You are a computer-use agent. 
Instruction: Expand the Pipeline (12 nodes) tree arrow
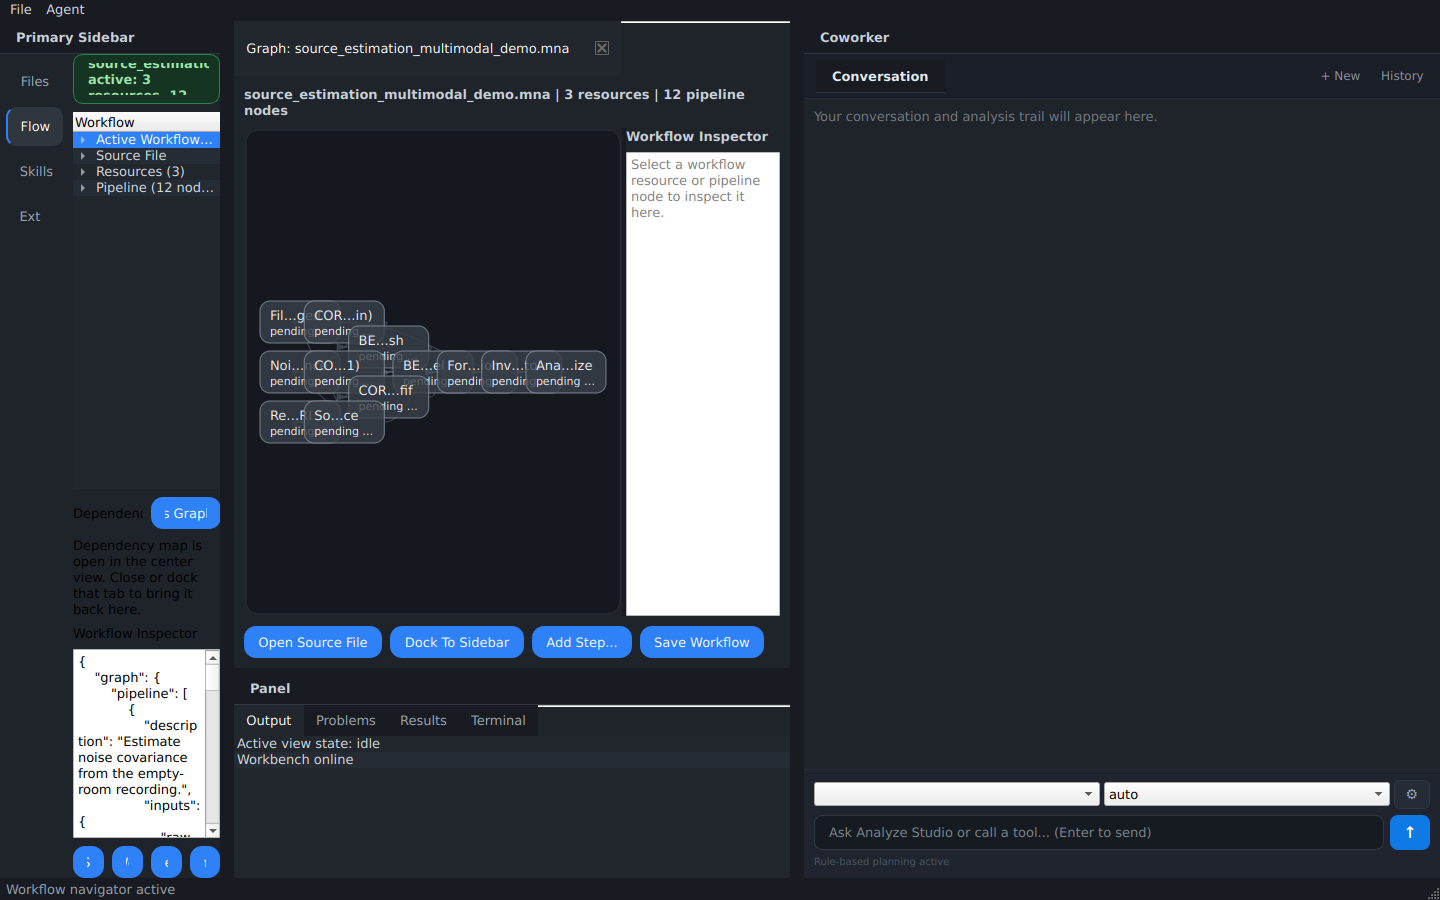pos(83,188)
